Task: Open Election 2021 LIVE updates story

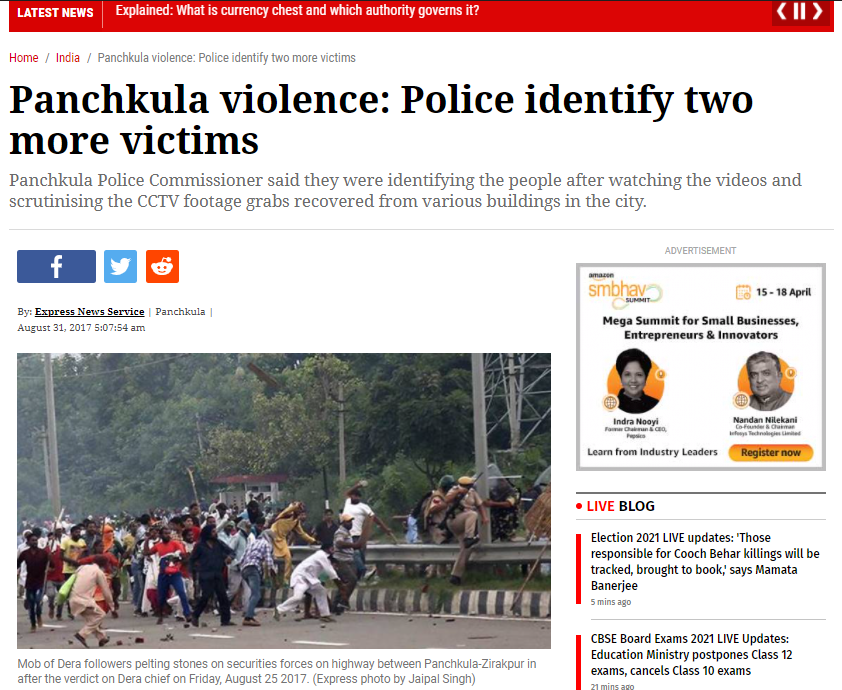Action: [x=705, y=562]
